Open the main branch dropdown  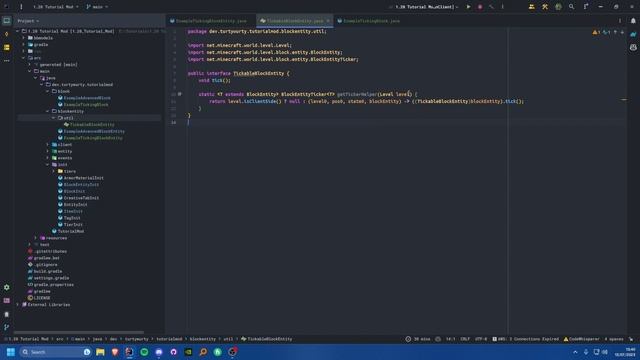[97, 7]
